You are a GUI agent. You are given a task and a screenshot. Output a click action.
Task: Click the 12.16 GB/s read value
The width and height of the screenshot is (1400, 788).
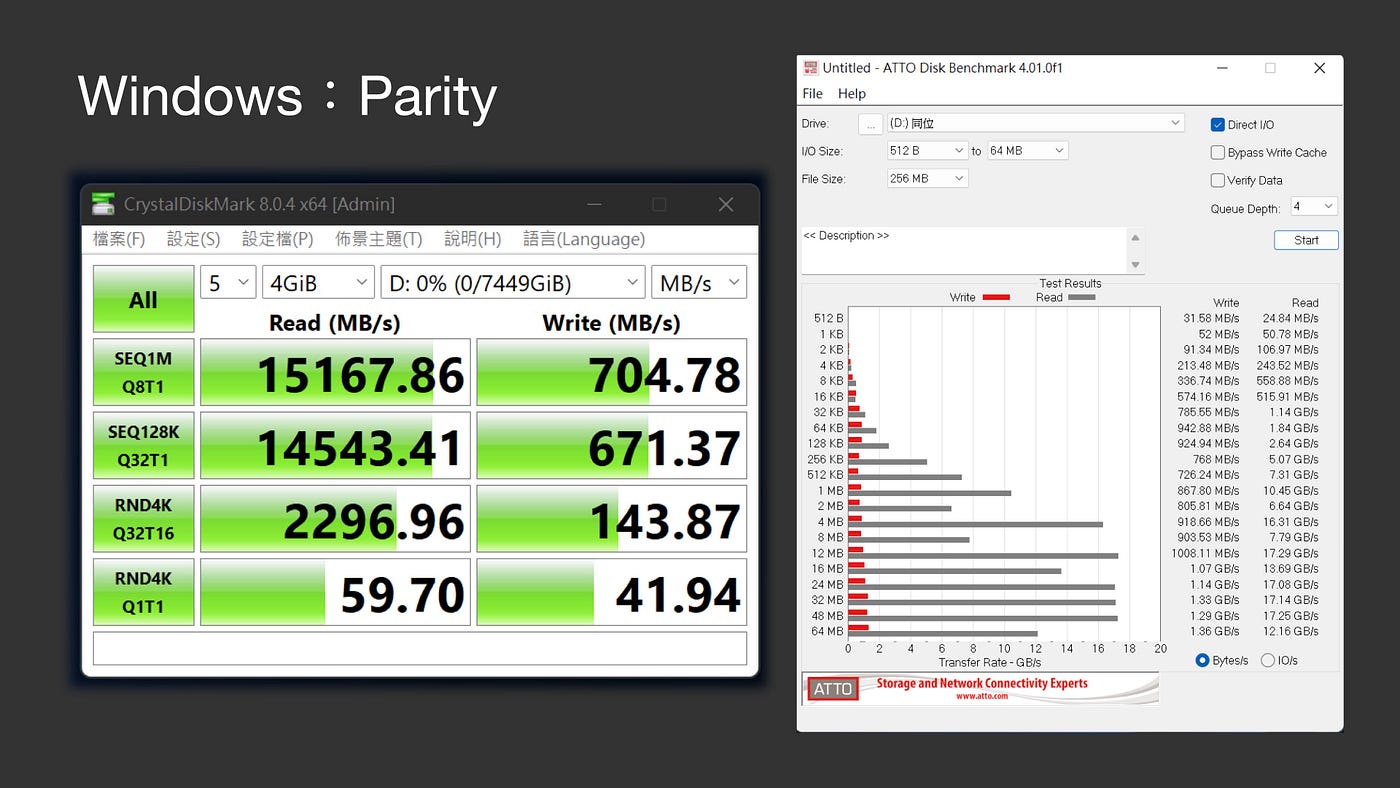click(x=1291, y=631)
